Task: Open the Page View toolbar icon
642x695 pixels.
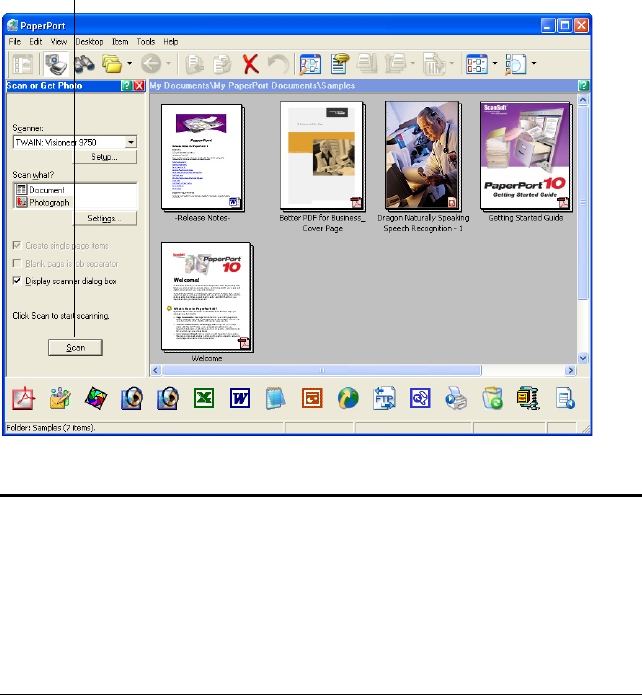Action: tap(310, 64)
